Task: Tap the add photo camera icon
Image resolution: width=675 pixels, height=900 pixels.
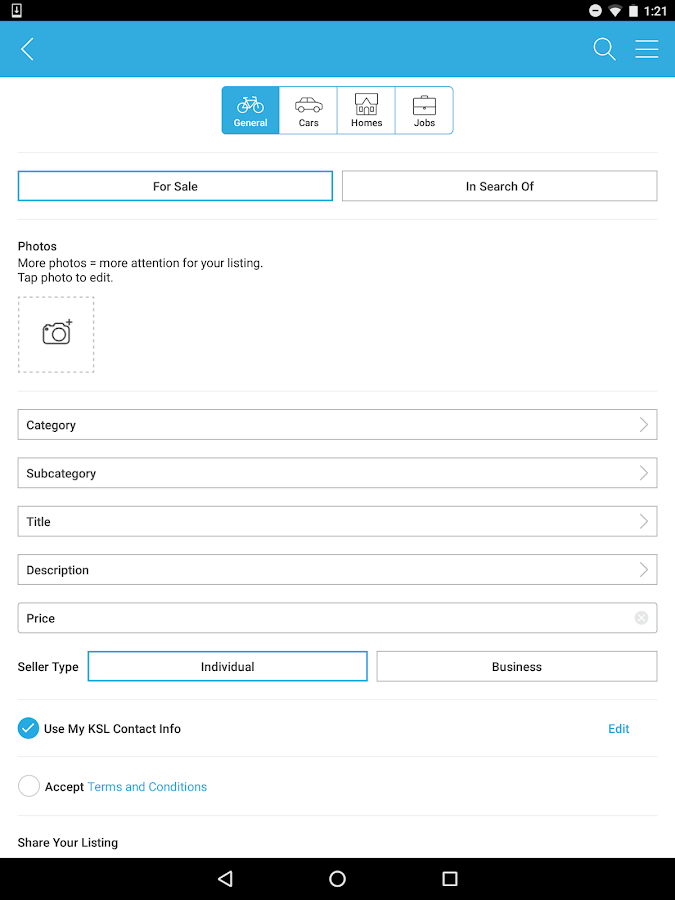Action: [x=56, y=334]
